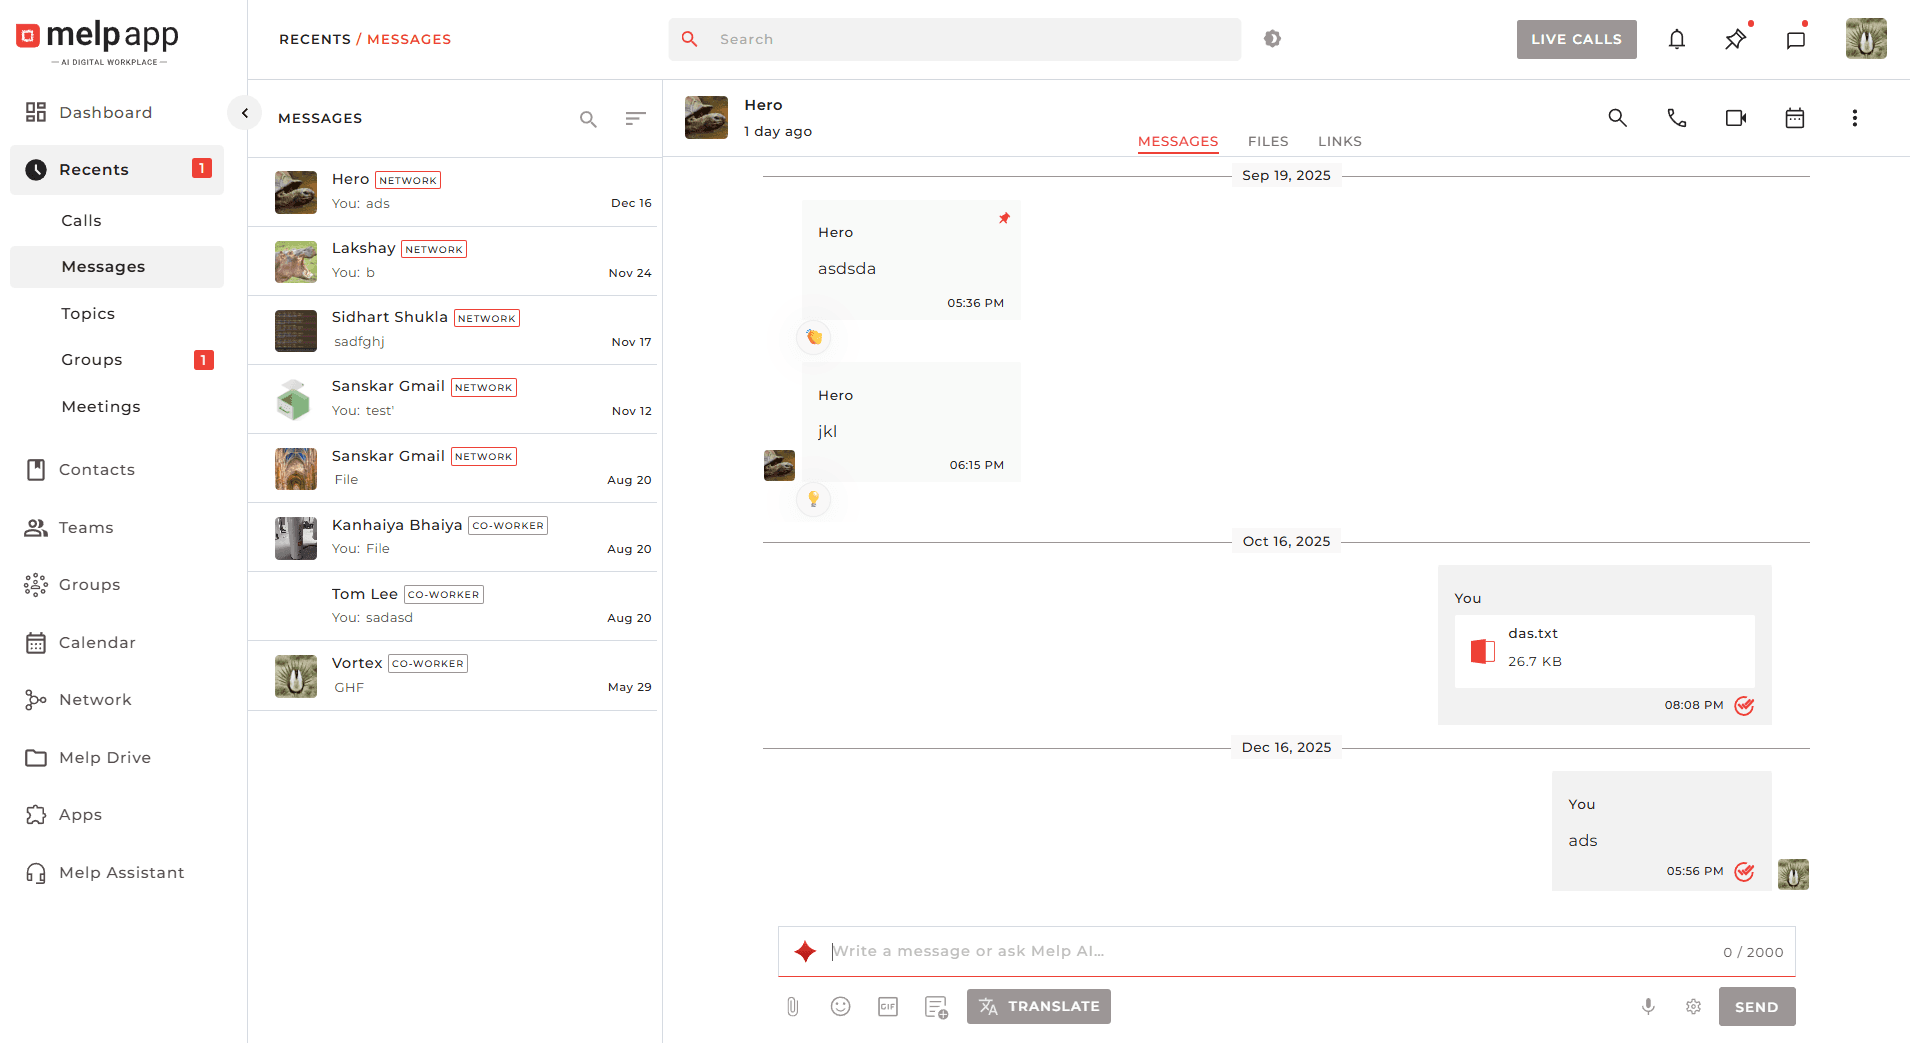Attach a file using the paperclip icon

click(x=792, y=1006)
